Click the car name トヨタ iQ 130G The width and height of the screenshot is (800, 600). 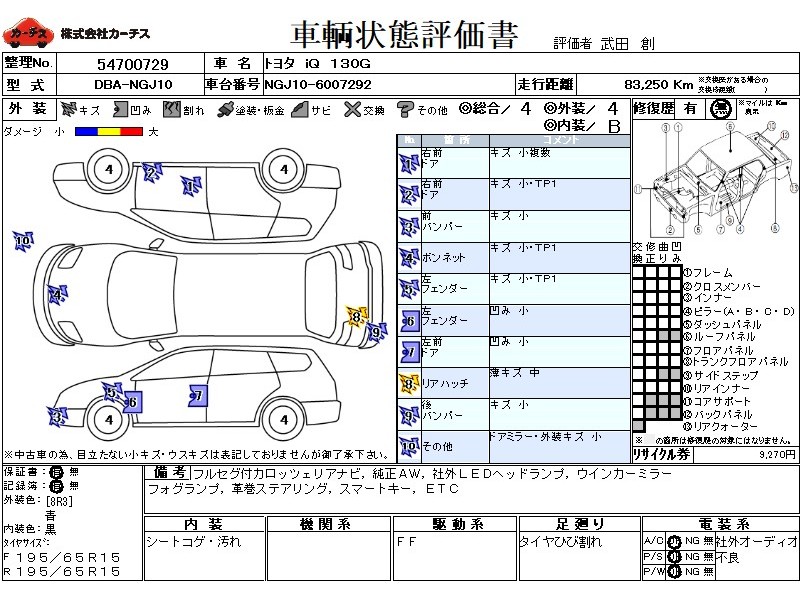[x=317, y=64]
